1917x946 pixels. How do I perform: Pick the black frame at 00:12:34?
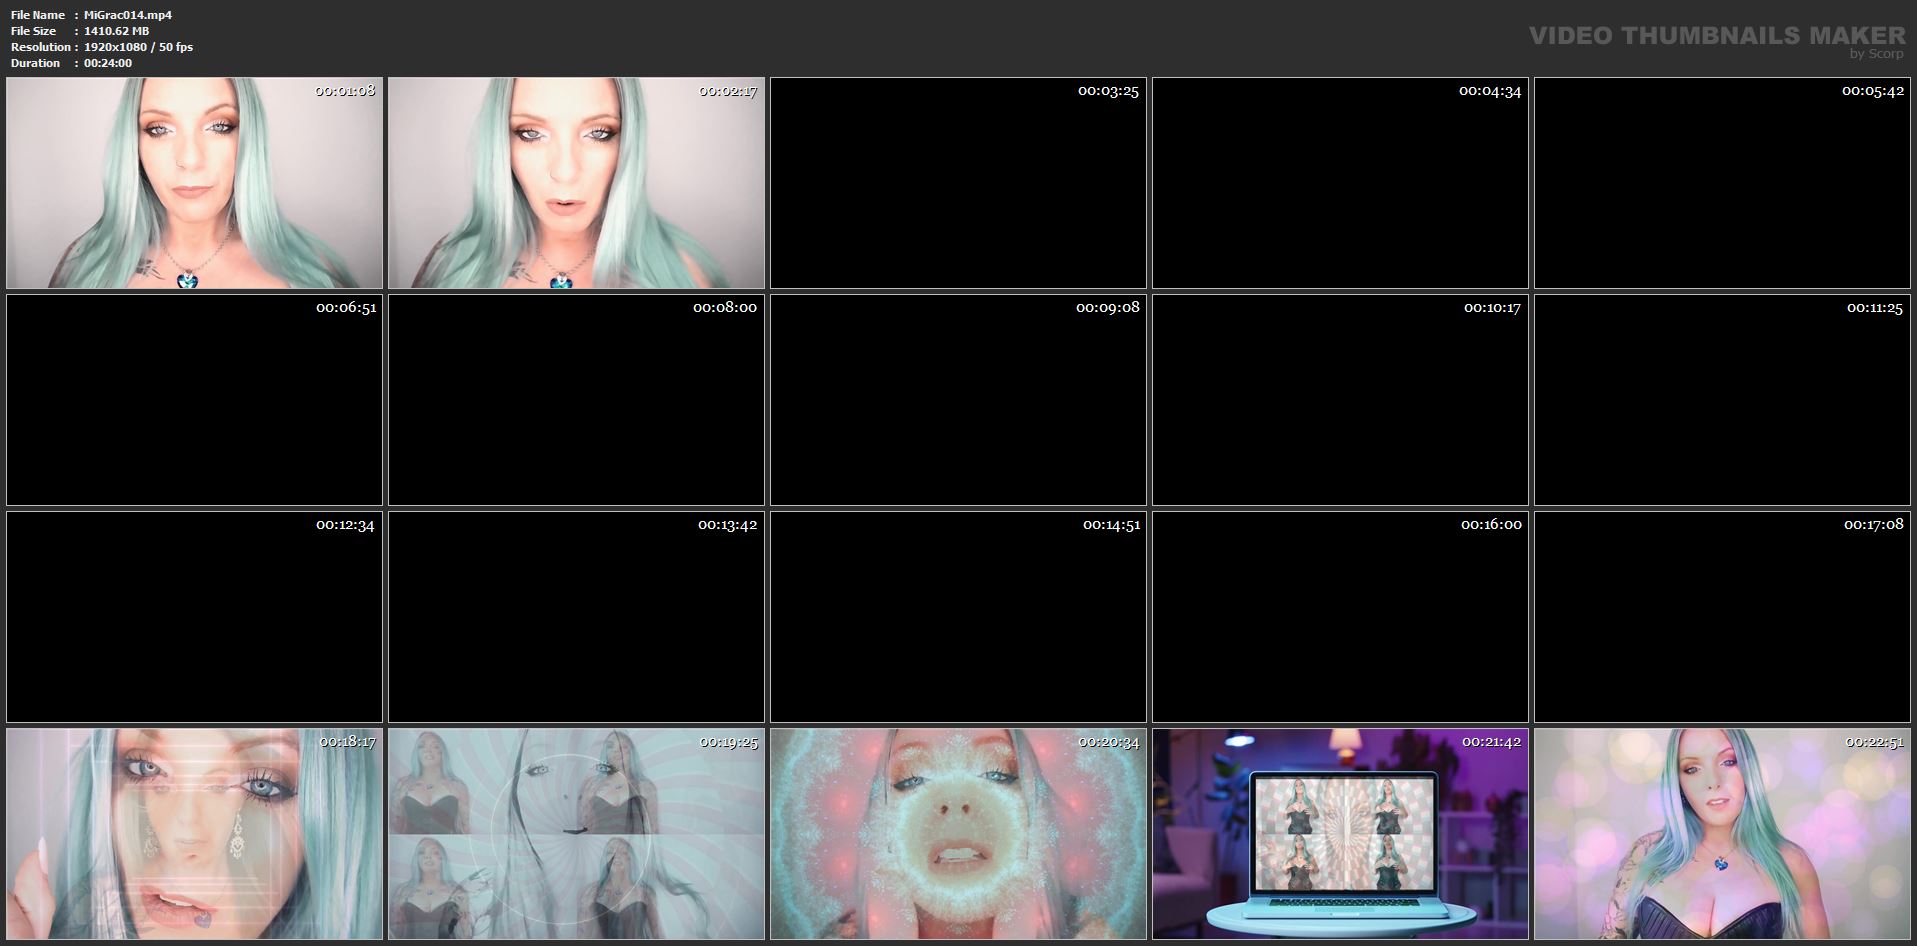194,617
